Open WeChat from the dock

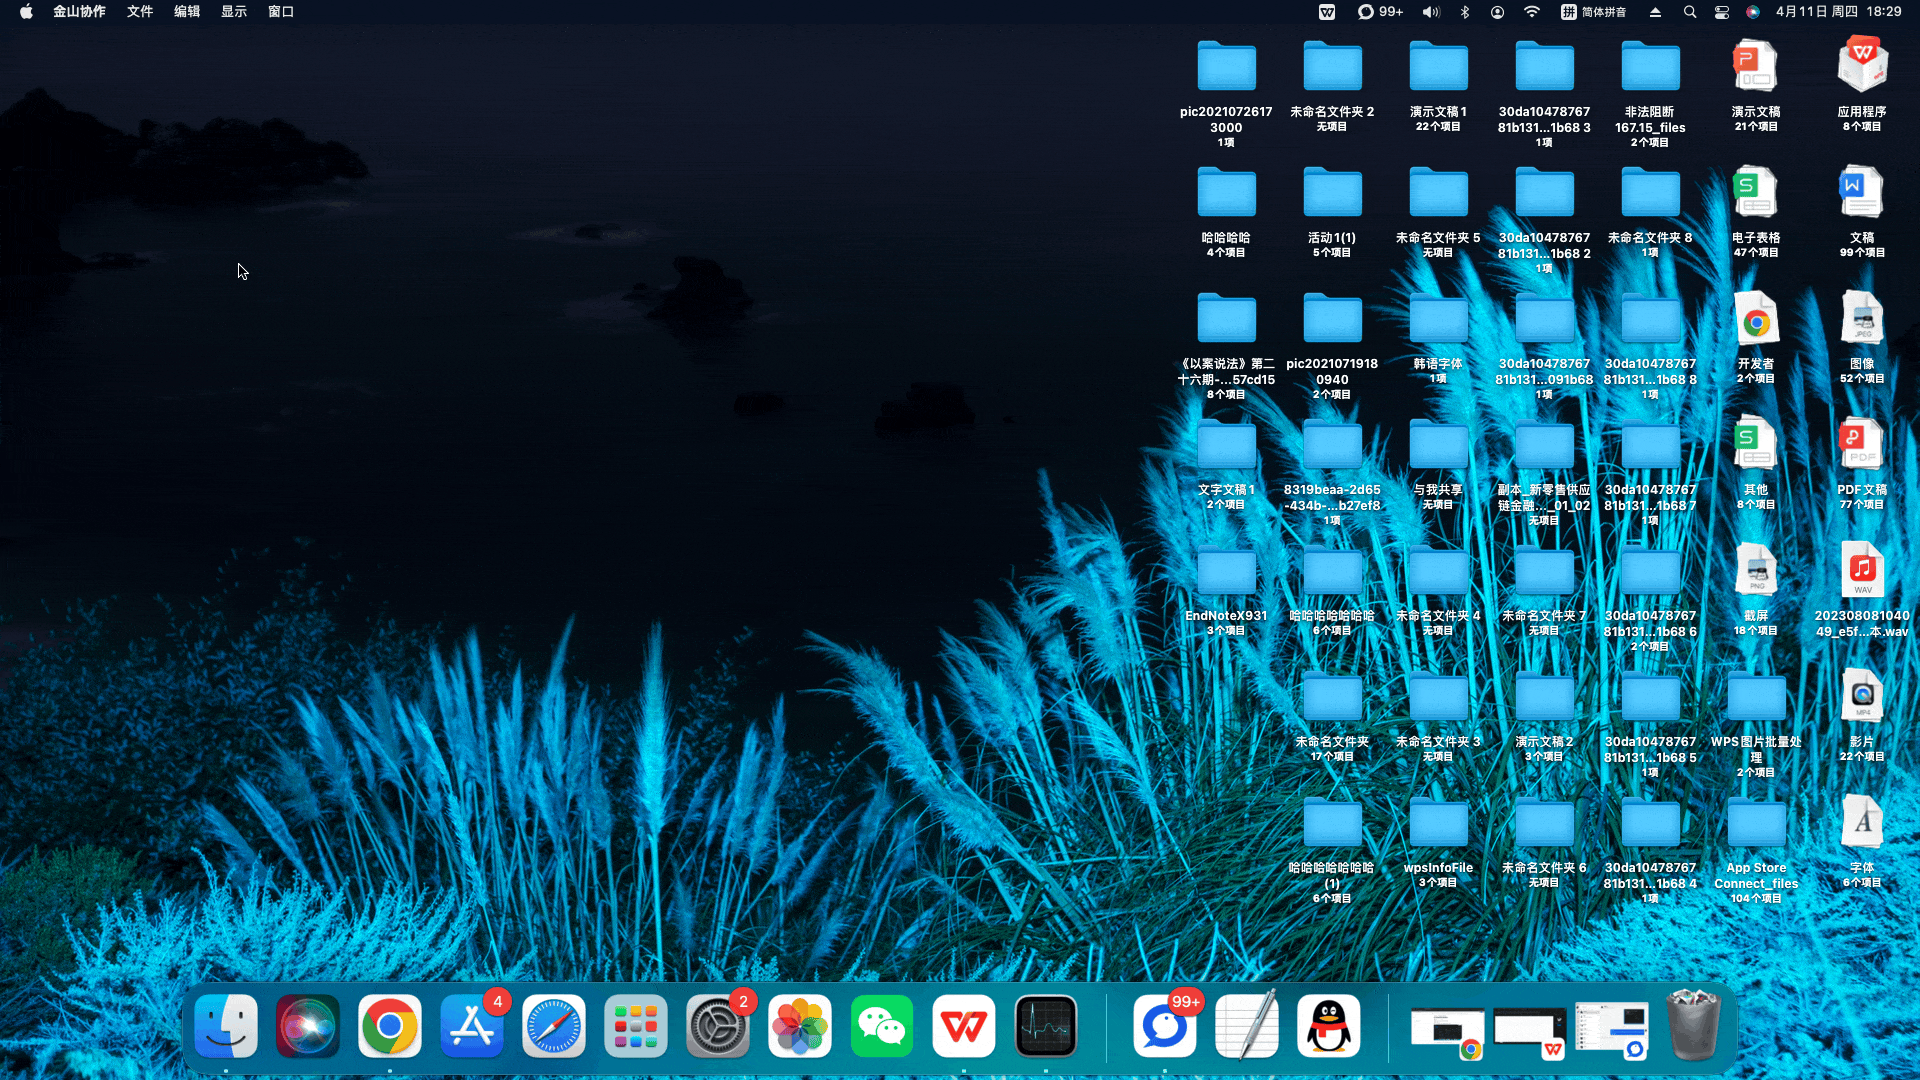click(x=881, y=1026)
